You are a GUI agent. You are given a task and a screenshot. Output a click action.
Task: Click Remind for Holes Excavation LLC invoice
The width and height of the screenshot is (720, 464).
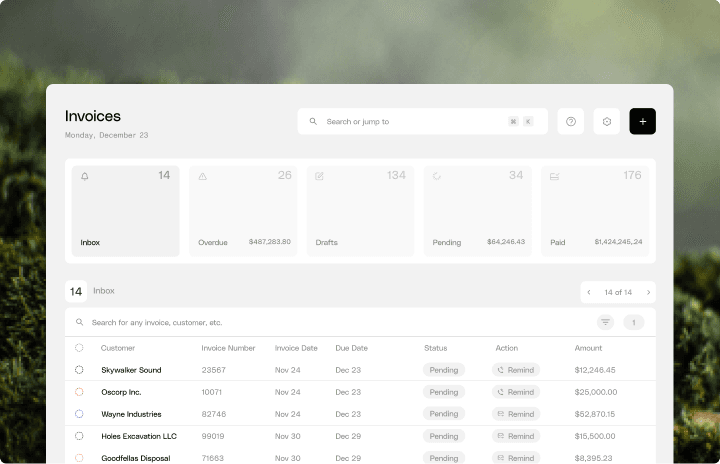[x=516, y=436]
